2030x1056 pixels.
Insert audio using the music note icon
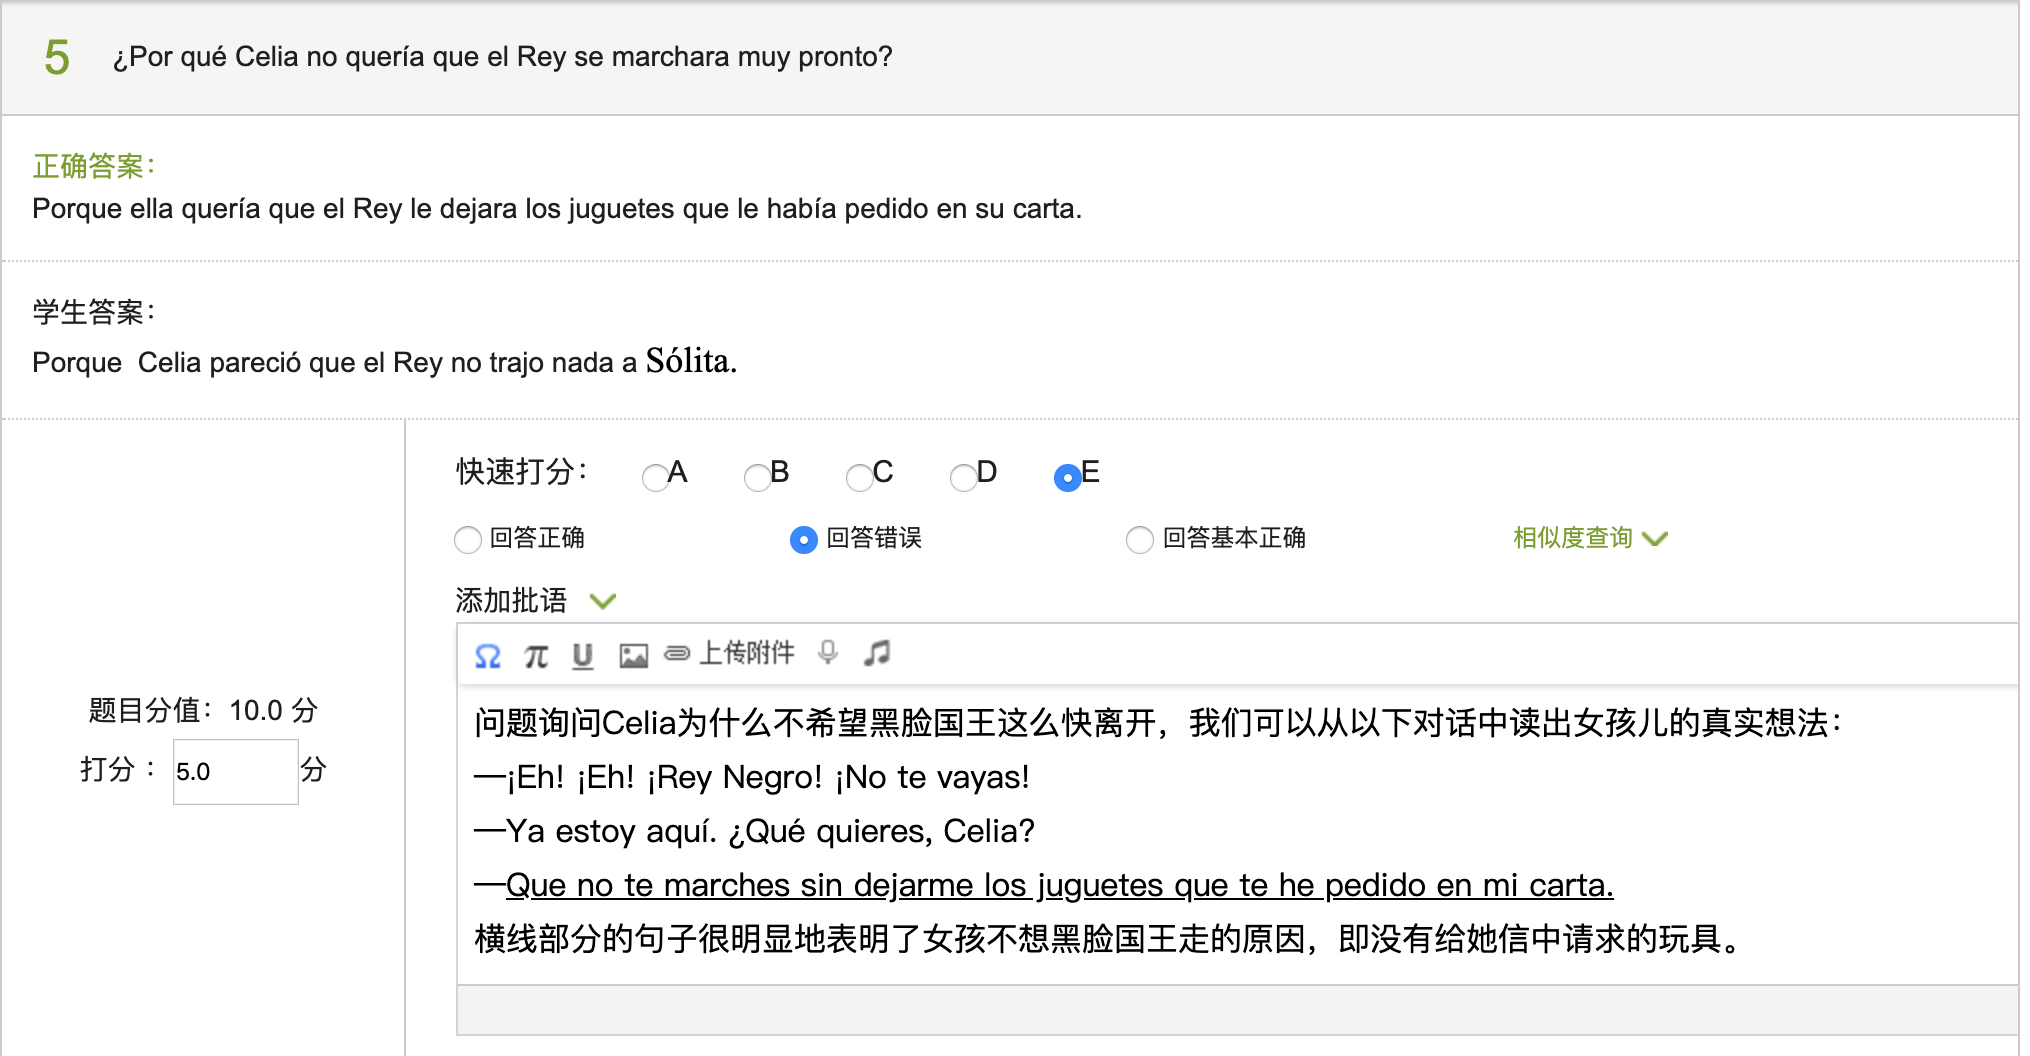[877, 653]
